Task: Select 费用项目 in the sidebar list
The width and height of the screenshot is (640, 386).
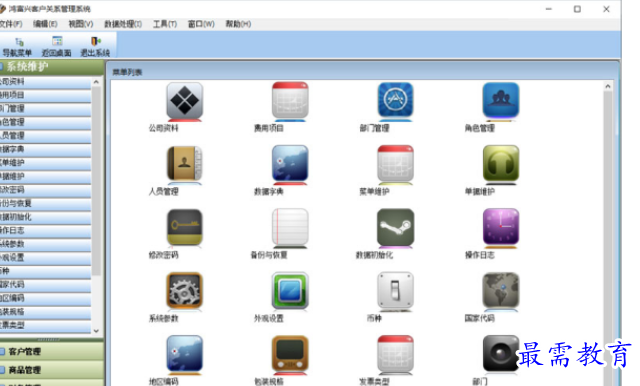Action: [45, 95]
